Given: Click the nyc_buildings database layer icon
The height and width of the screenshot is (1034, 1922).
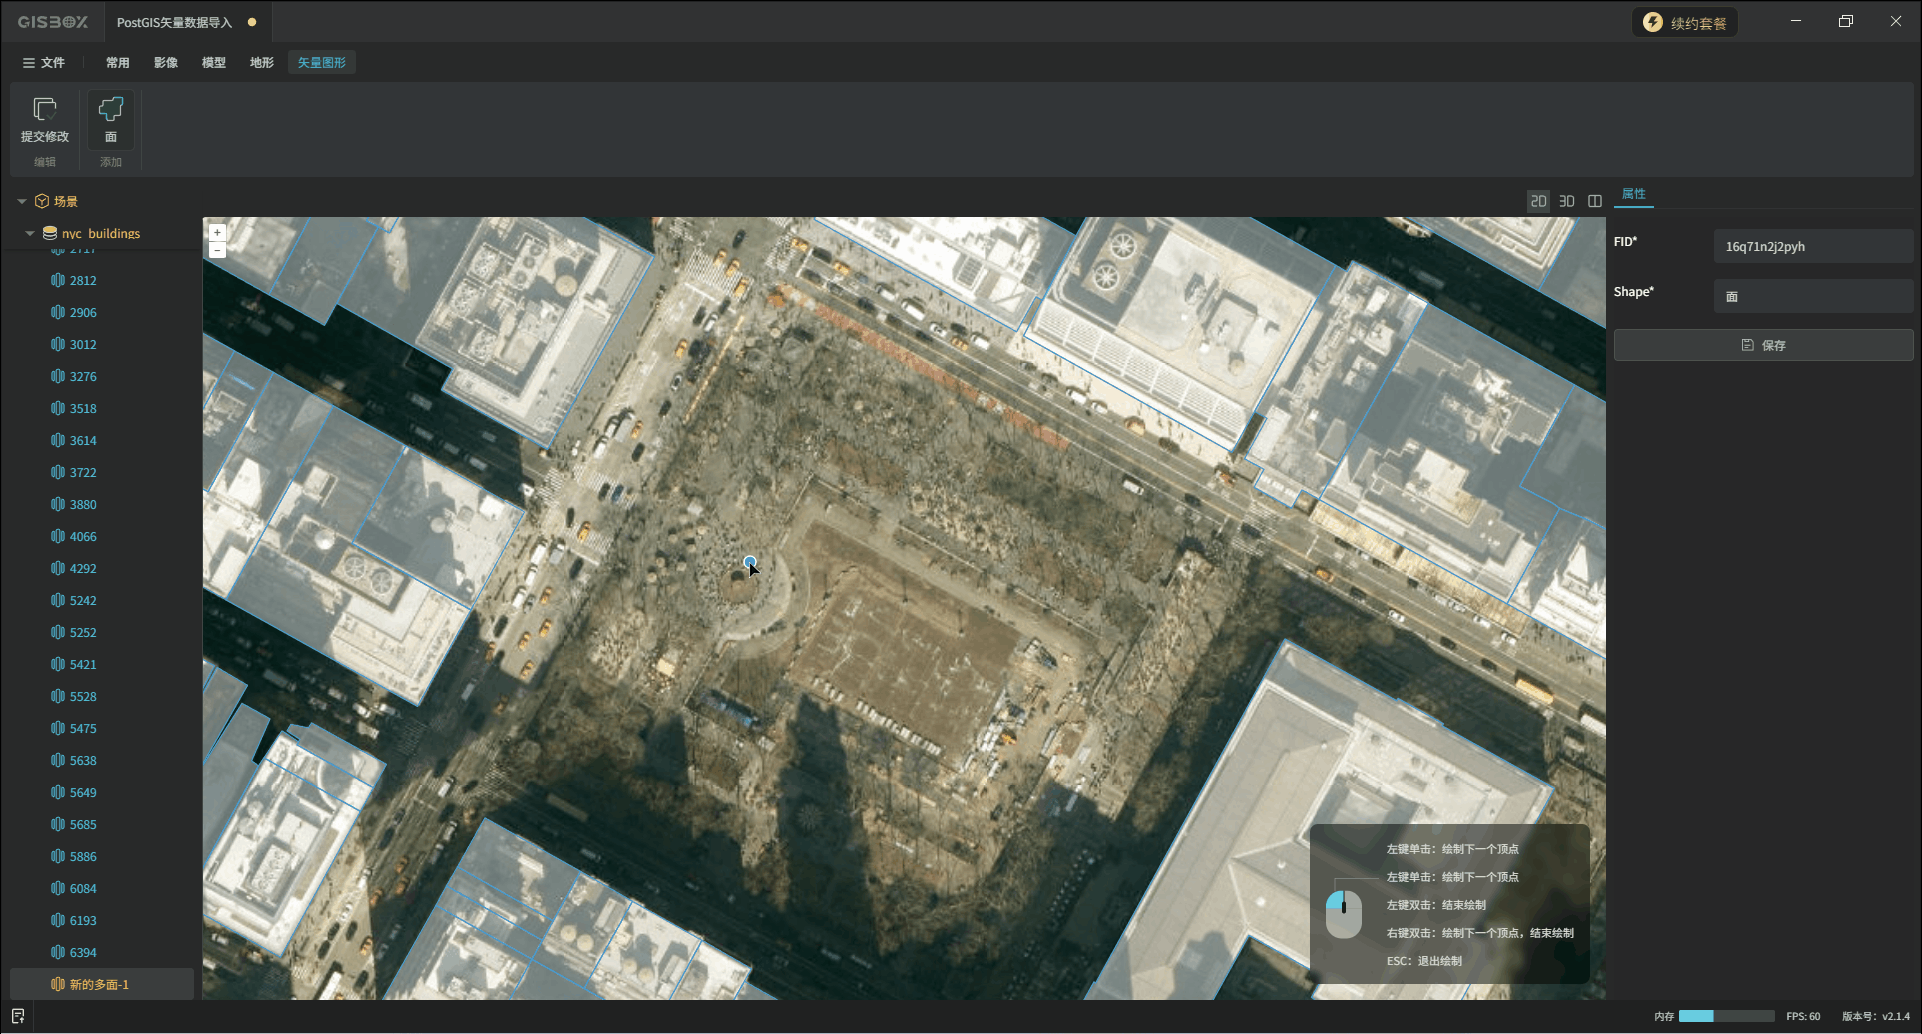Looking at the screenshot, I should click(50, 233).
